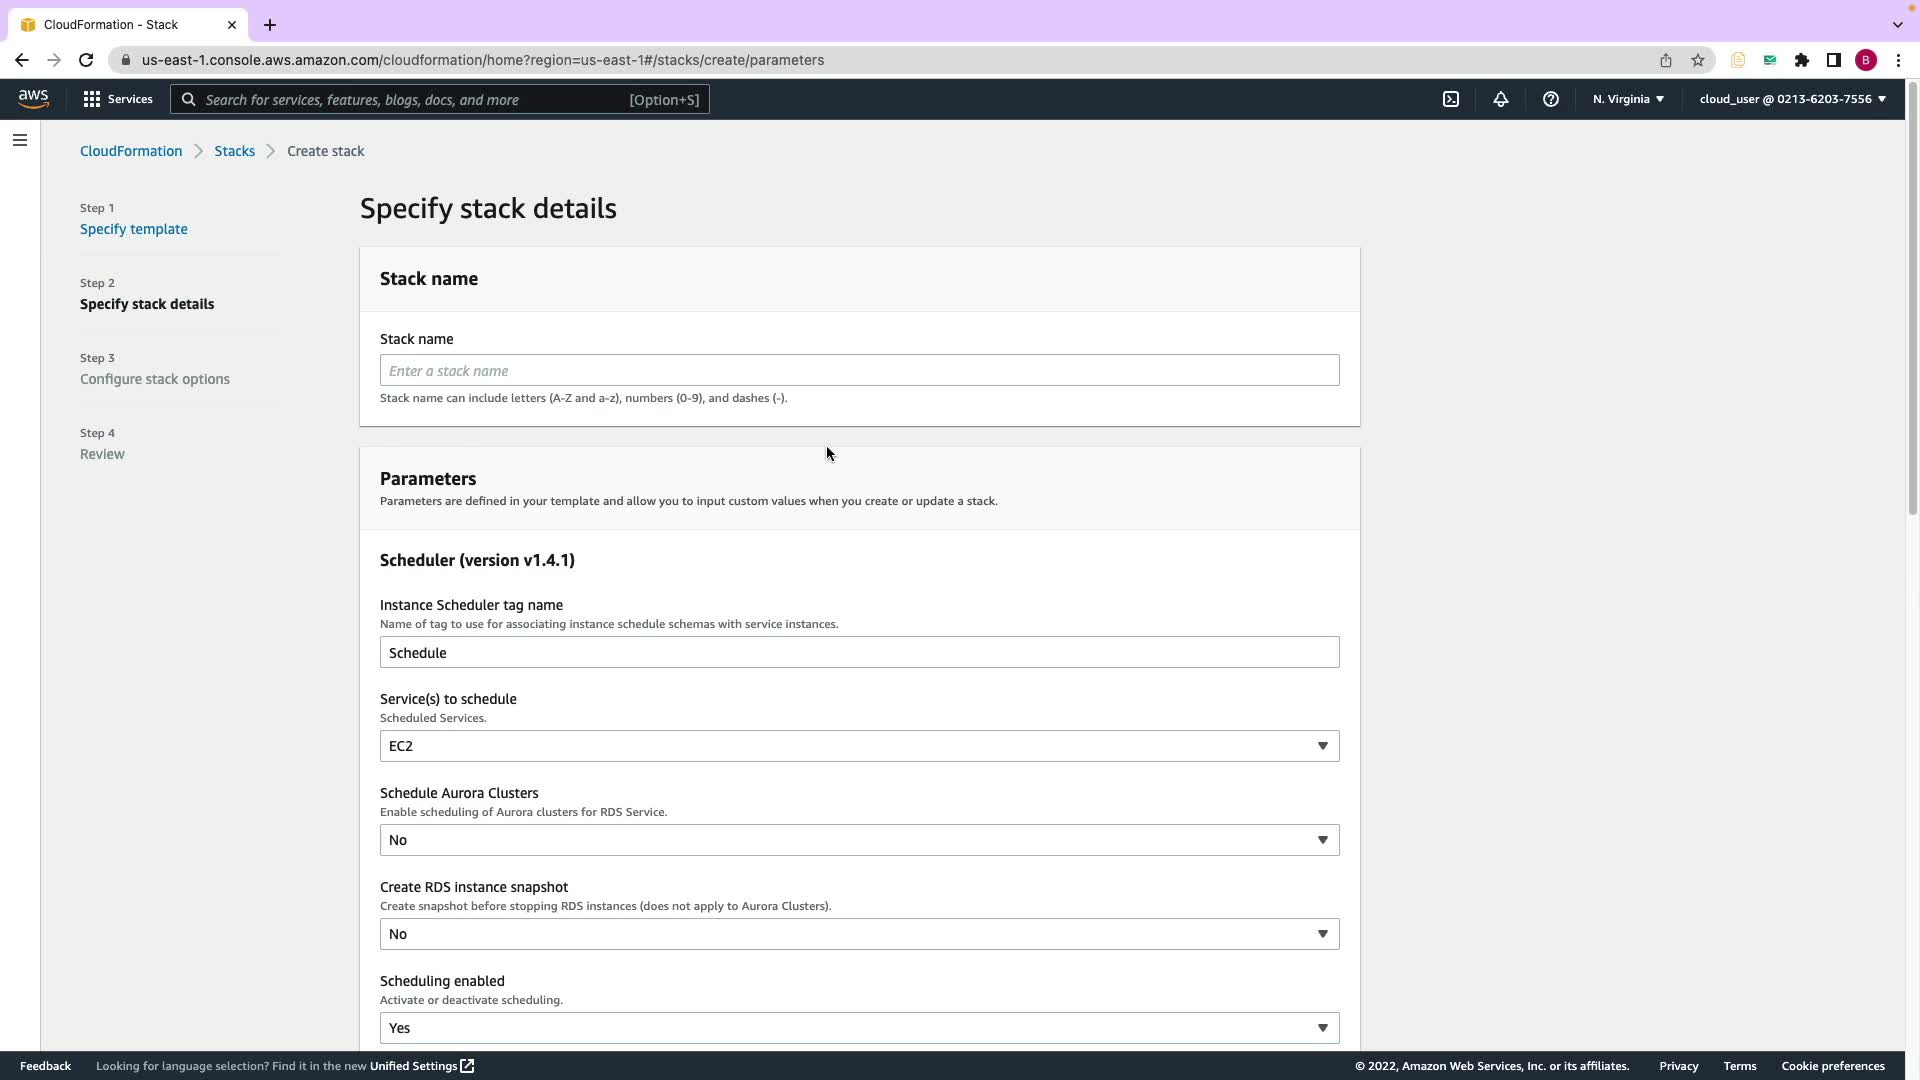Viewport: 1920px width, 1080px height.
Task: Expand the Scheduling enabled dropdown
Action: click(x=859, y=1028)
